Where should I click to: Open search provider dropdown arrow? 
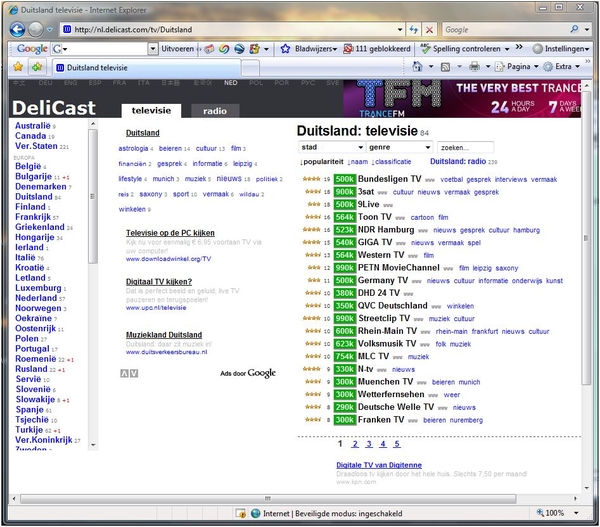tap(587, 29)
